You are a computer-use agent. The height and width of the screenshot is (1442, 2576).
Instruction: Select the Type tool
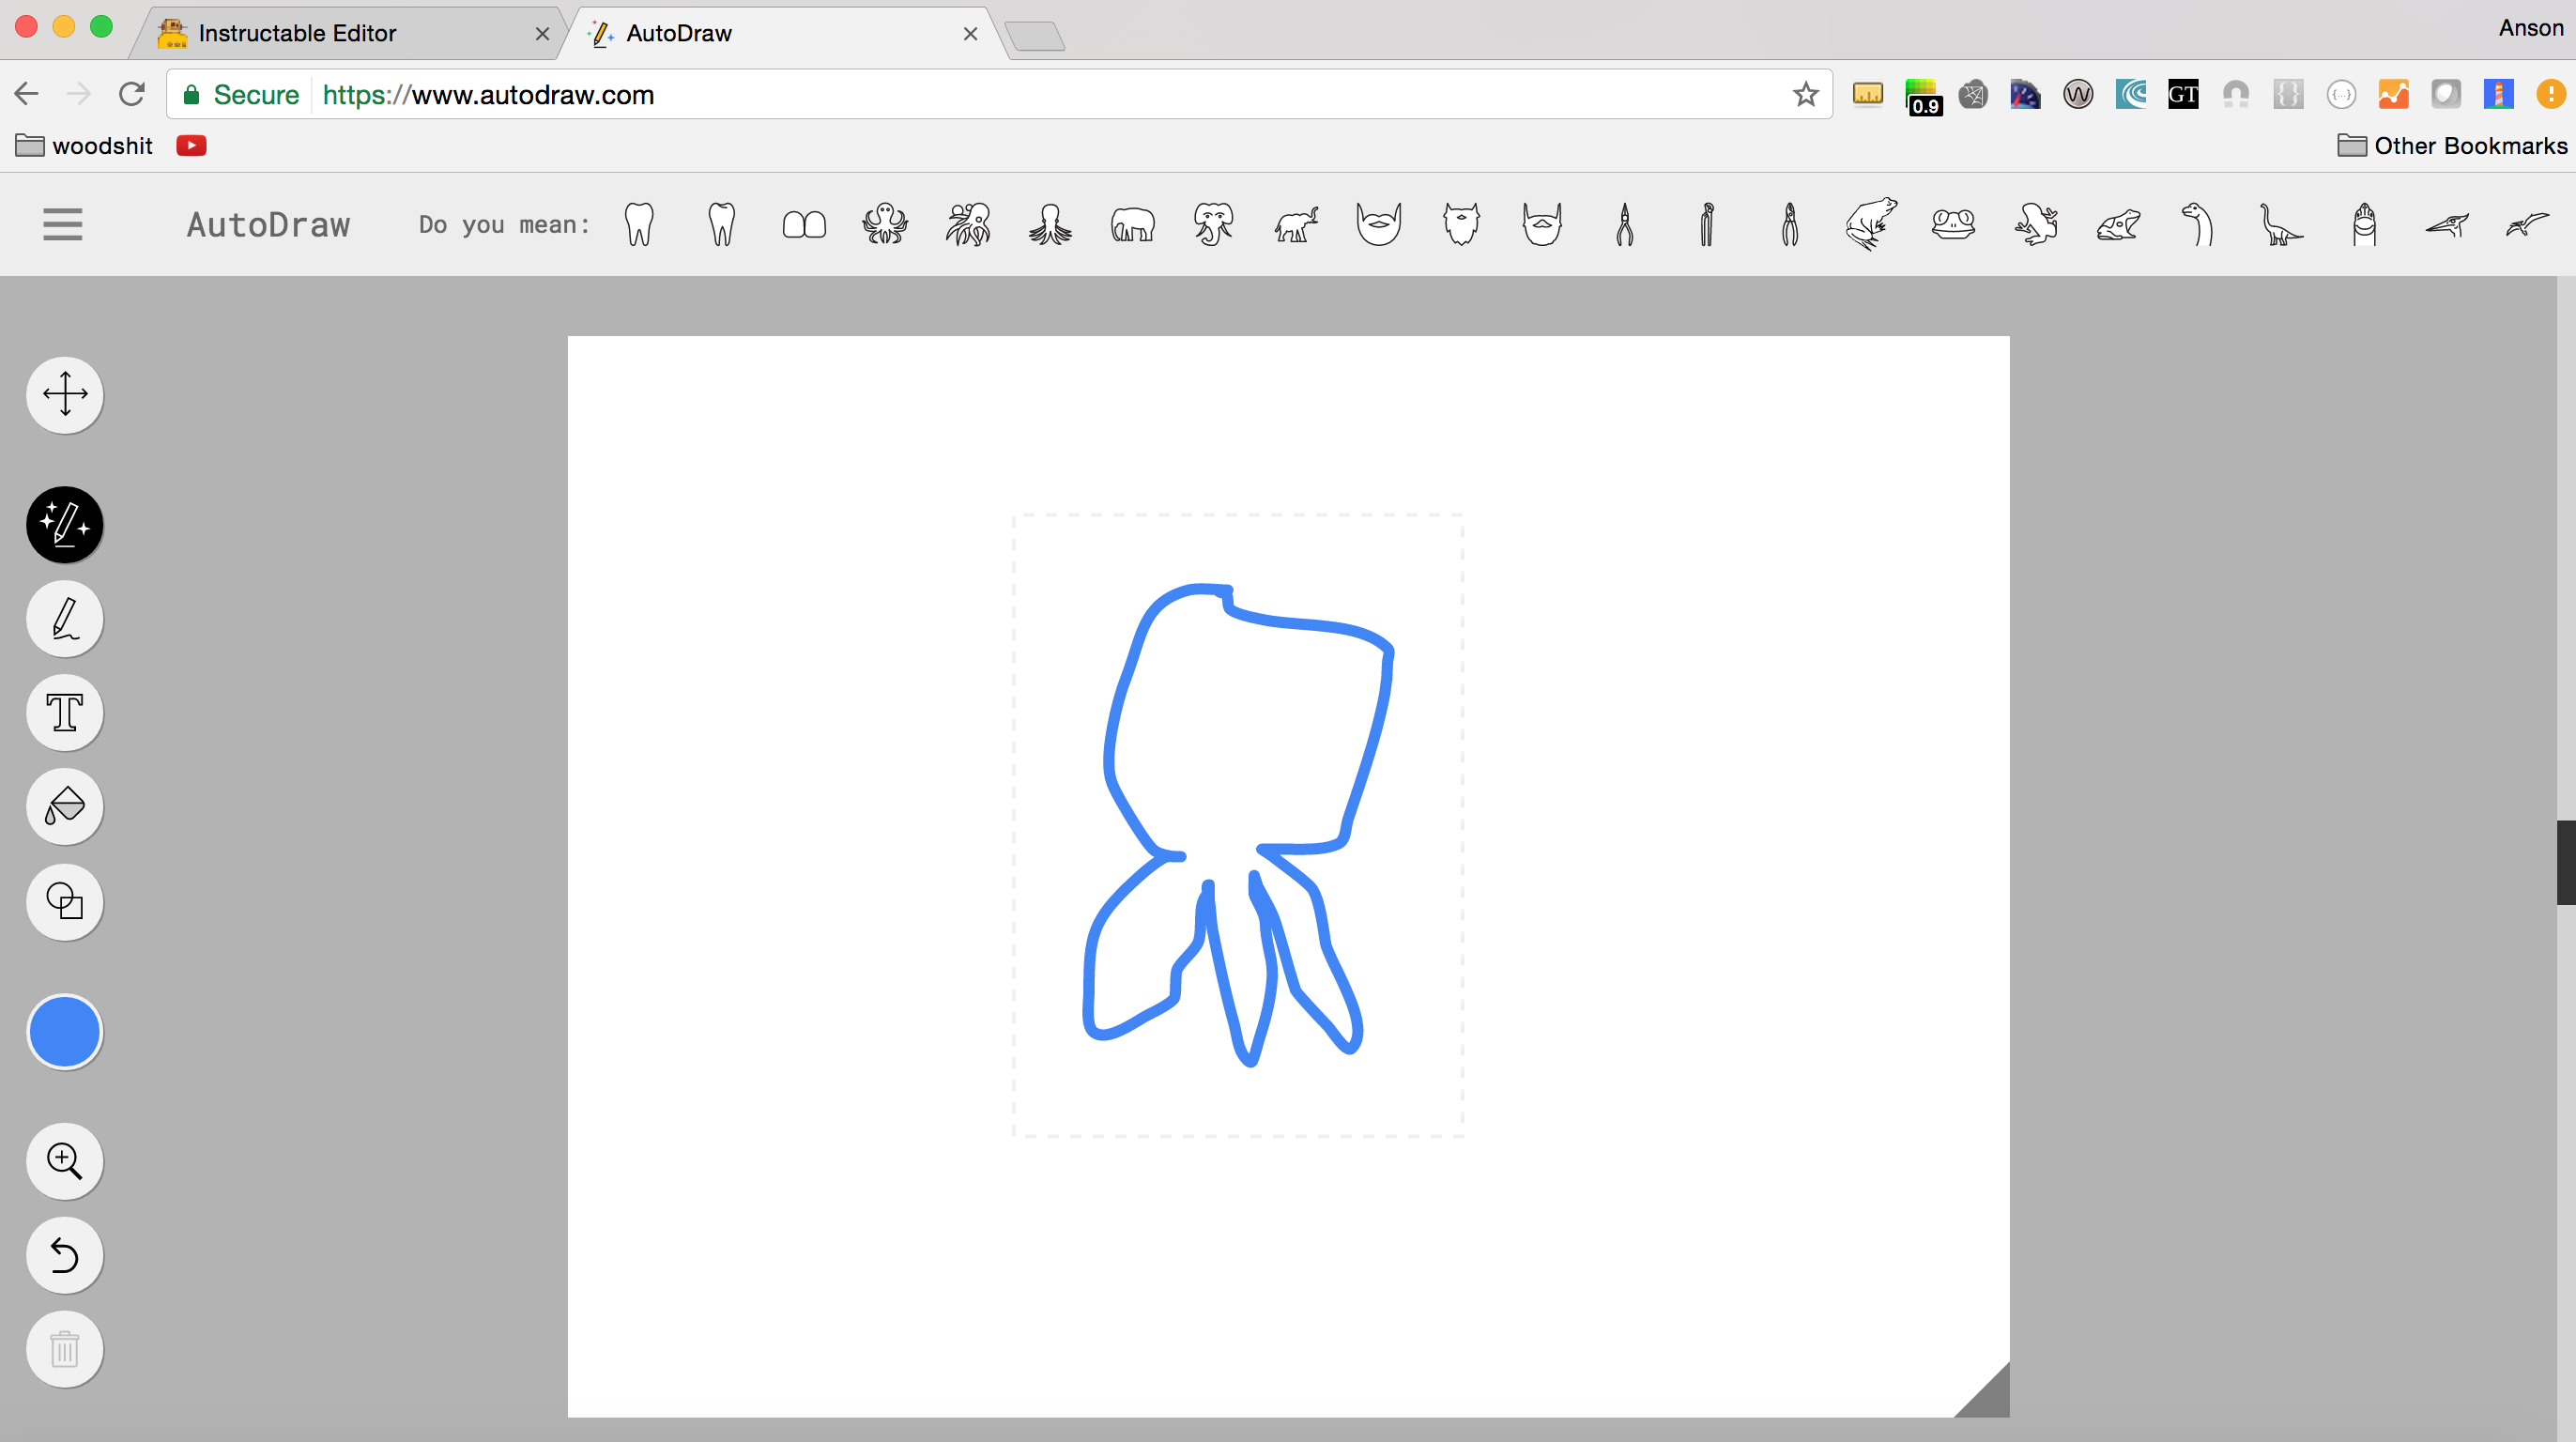[64, 712]
